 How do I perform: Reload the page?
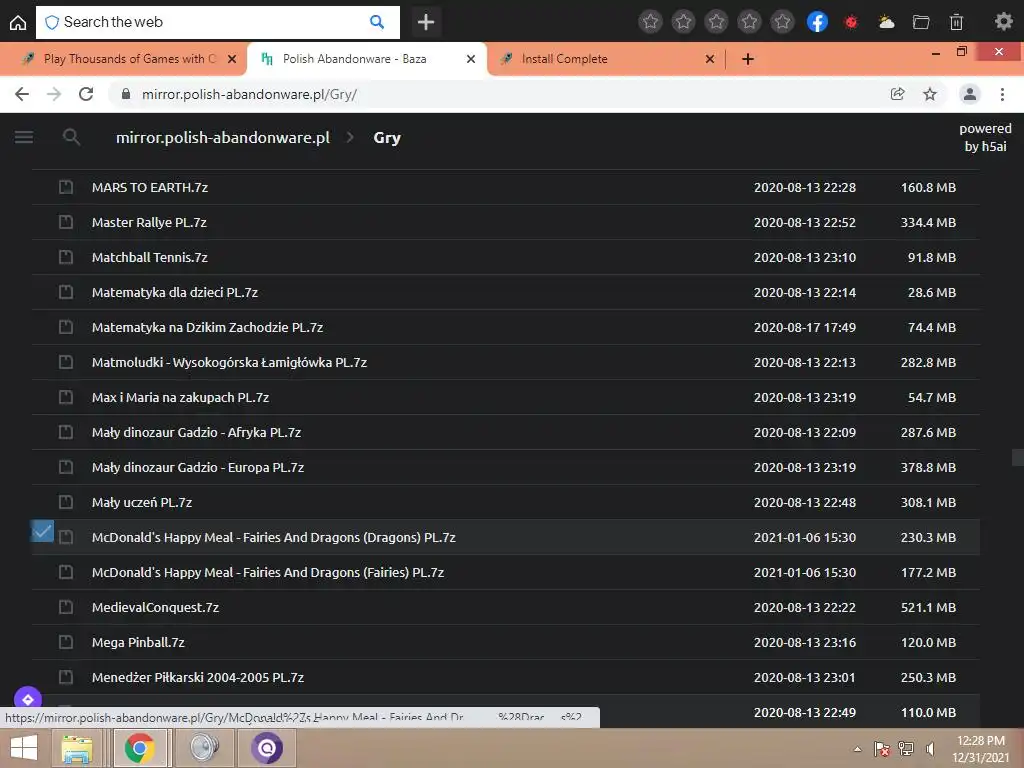click(86, 94)
